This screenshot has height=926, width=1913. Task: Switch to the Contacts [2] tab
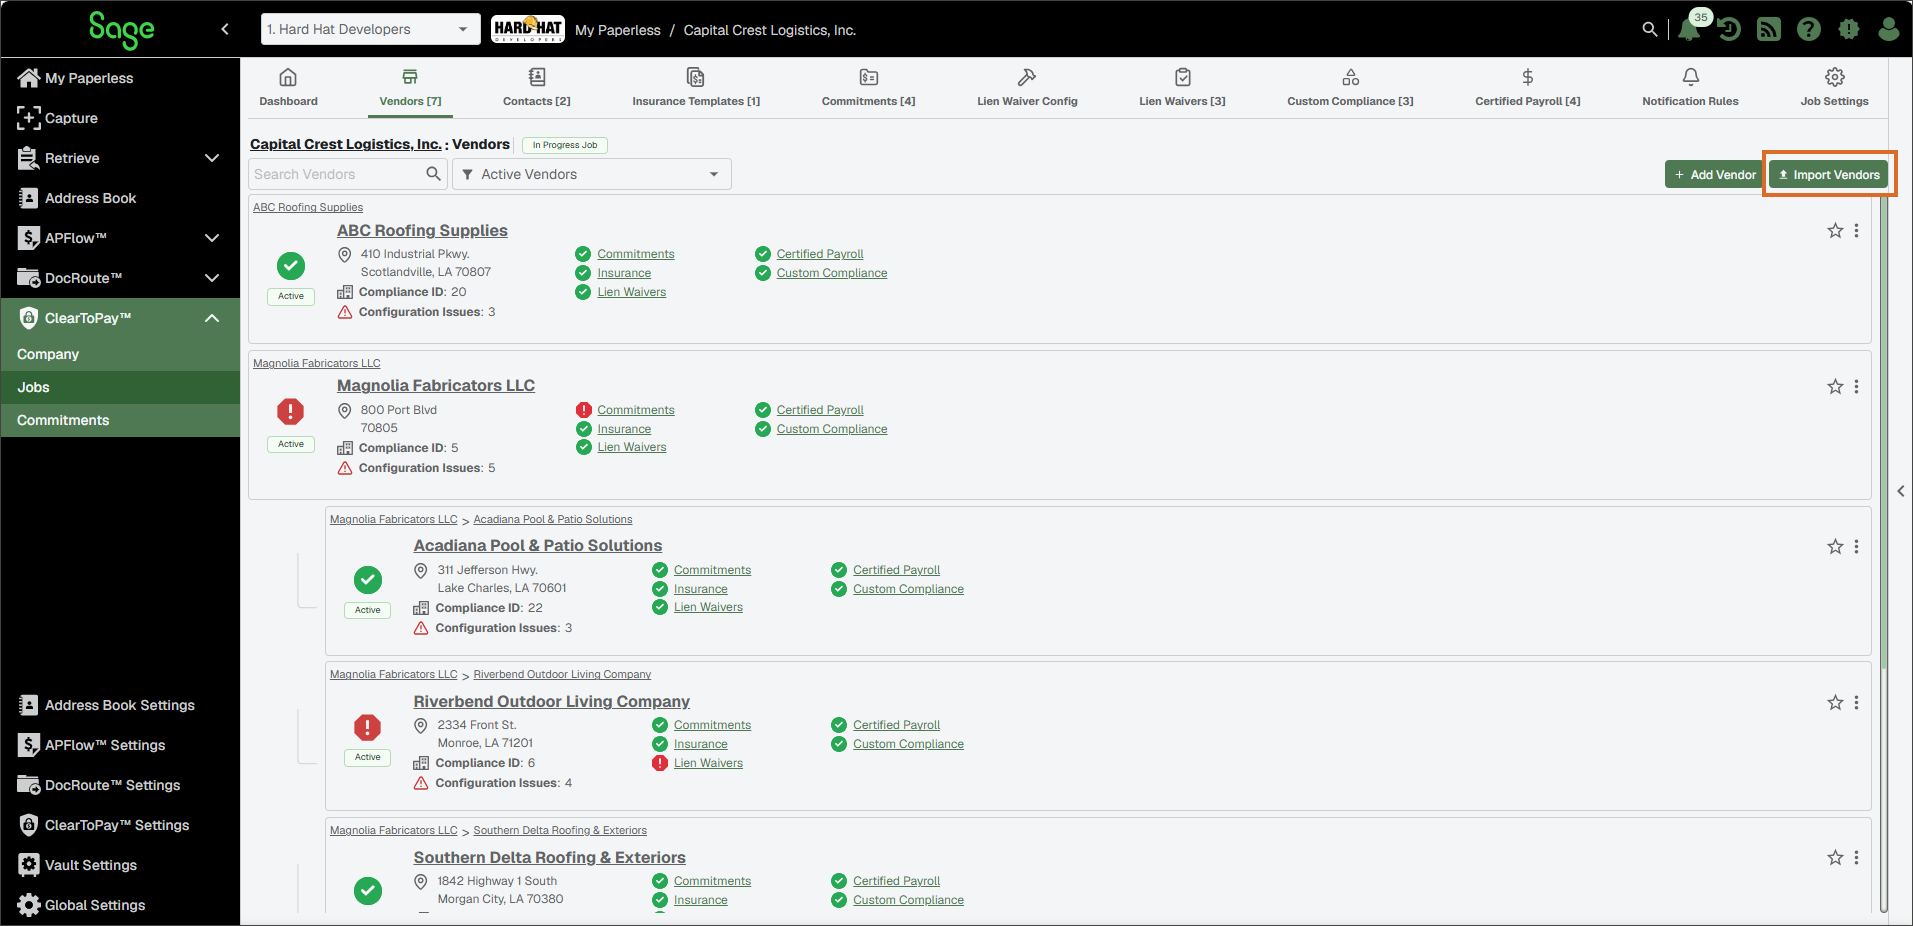pos(537,87)
